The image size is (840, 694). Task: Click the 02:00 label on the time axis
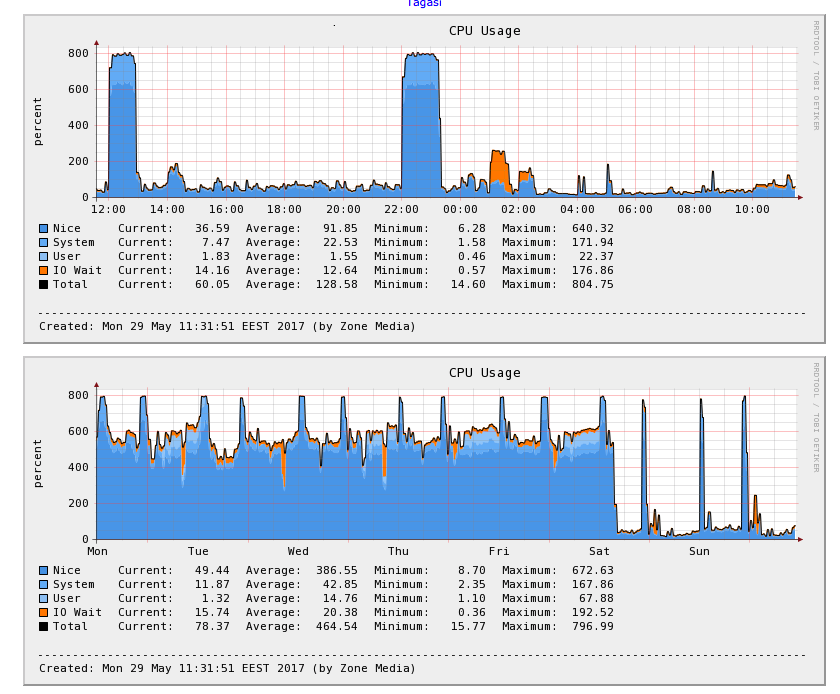(x=519, y=210)
